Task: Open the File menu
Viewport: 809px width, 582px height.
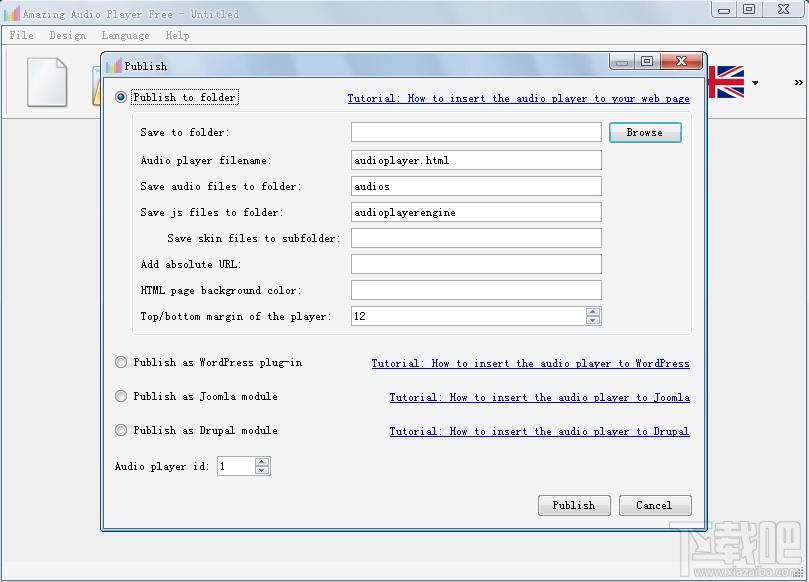Action: (22, 35)
